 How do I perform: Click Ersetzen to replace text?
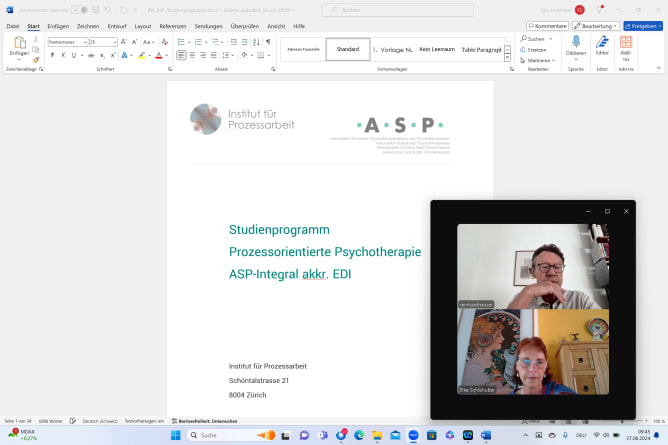[x=533, y=50]
